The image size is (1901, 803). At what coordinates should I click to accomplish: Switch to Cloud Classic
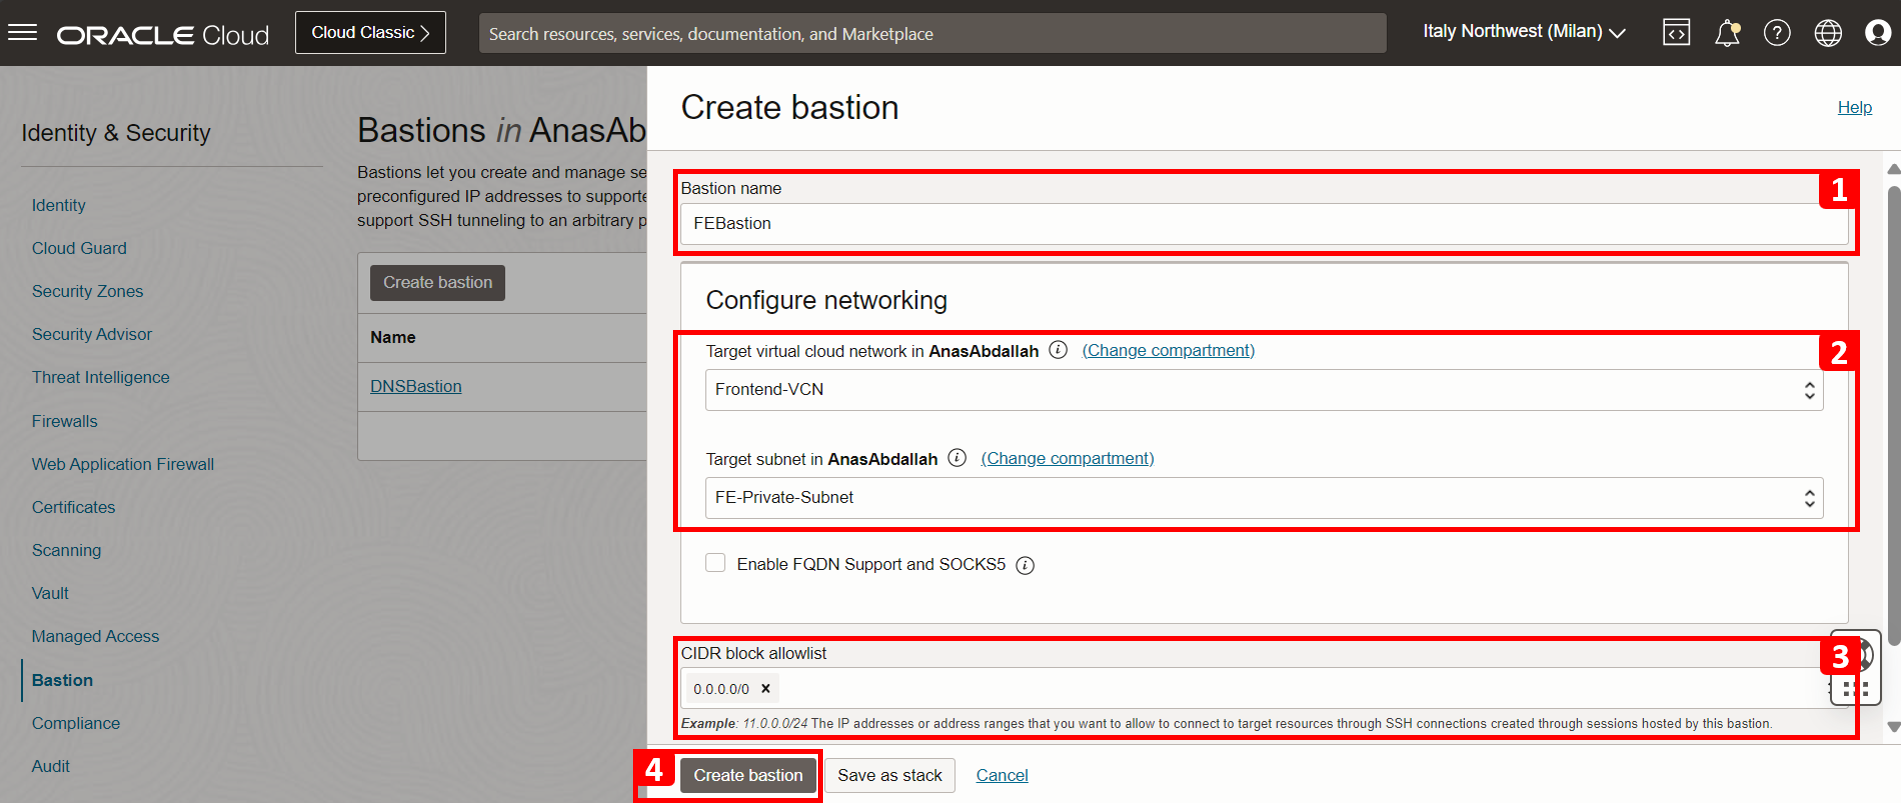coord(371,33)
